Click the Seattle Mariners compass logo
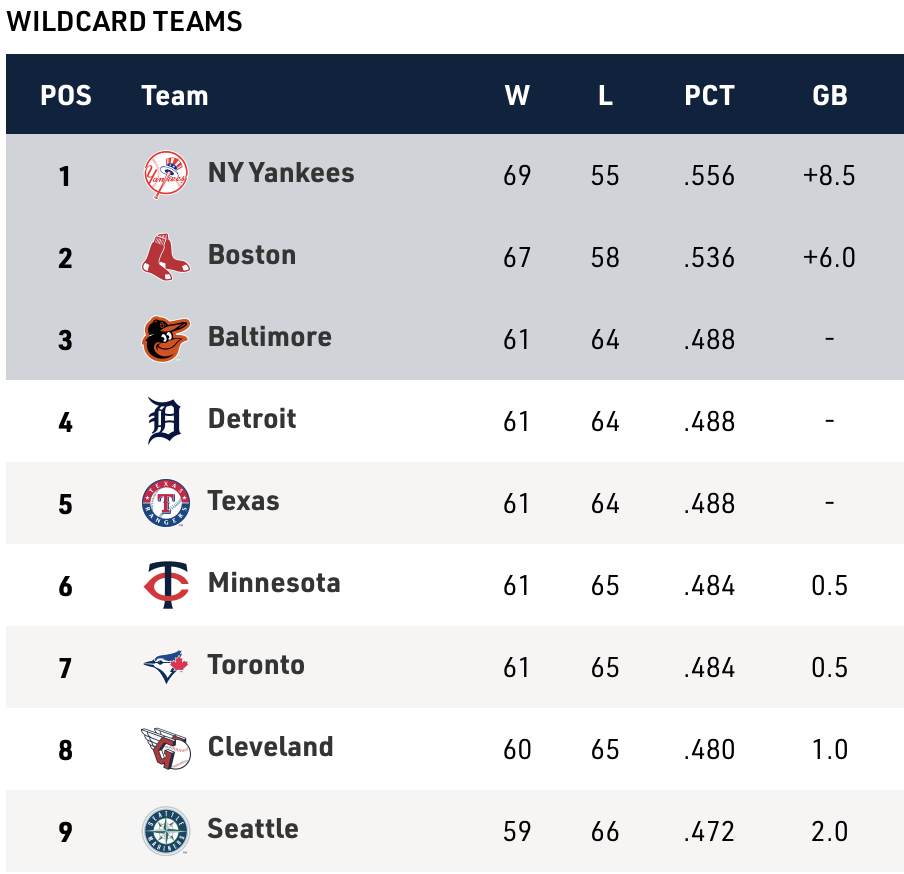This screenshot has height=874, width=904. point(166,831)
